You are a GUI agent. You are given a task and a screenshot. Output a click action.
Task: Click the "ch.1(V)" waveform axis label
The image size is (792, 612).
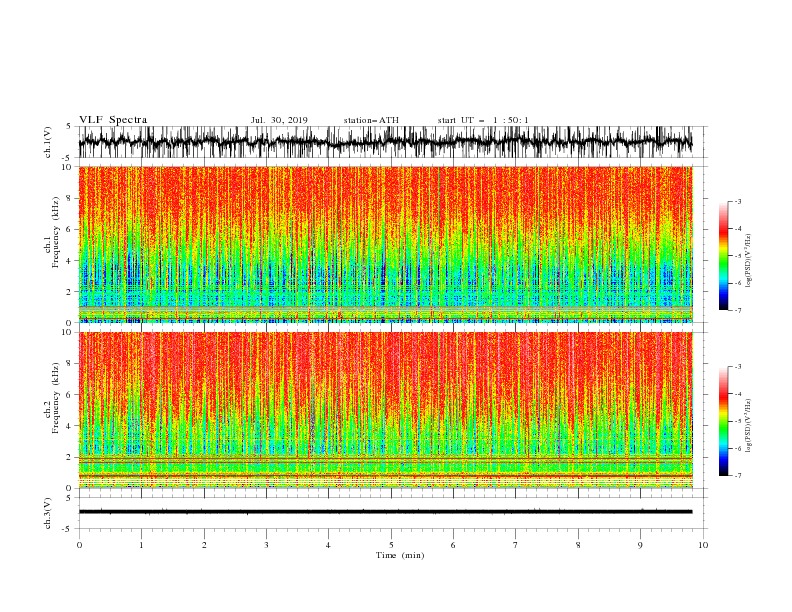point(48,142)
